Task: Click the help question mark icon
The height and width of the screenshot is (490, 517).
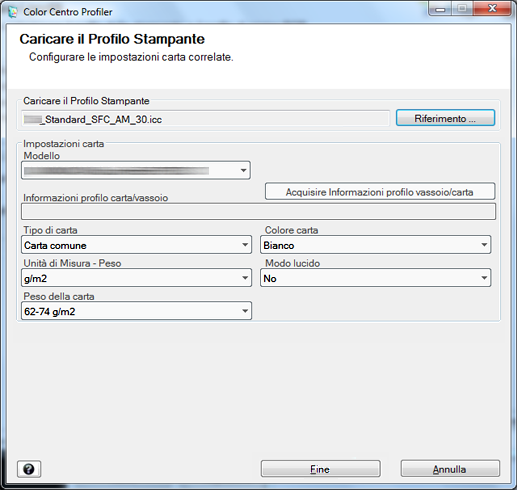Action: click(x=29, y=469)
